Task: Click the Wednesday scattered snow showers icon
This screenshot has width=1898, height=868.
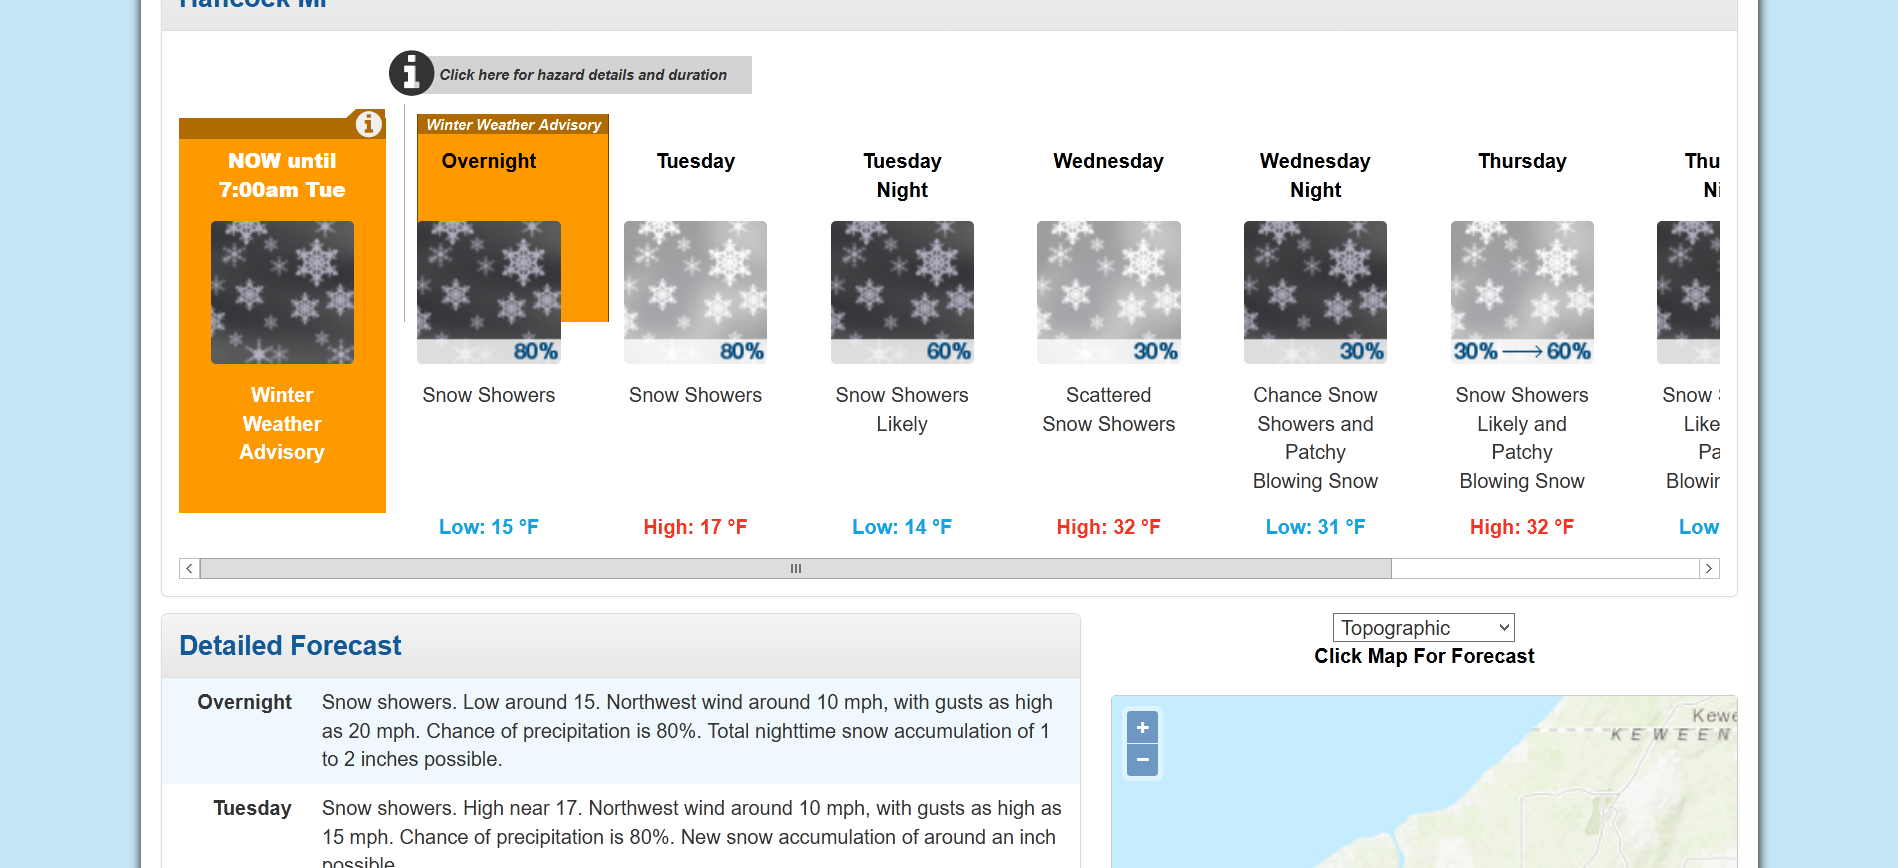Action: (1108, 291)
